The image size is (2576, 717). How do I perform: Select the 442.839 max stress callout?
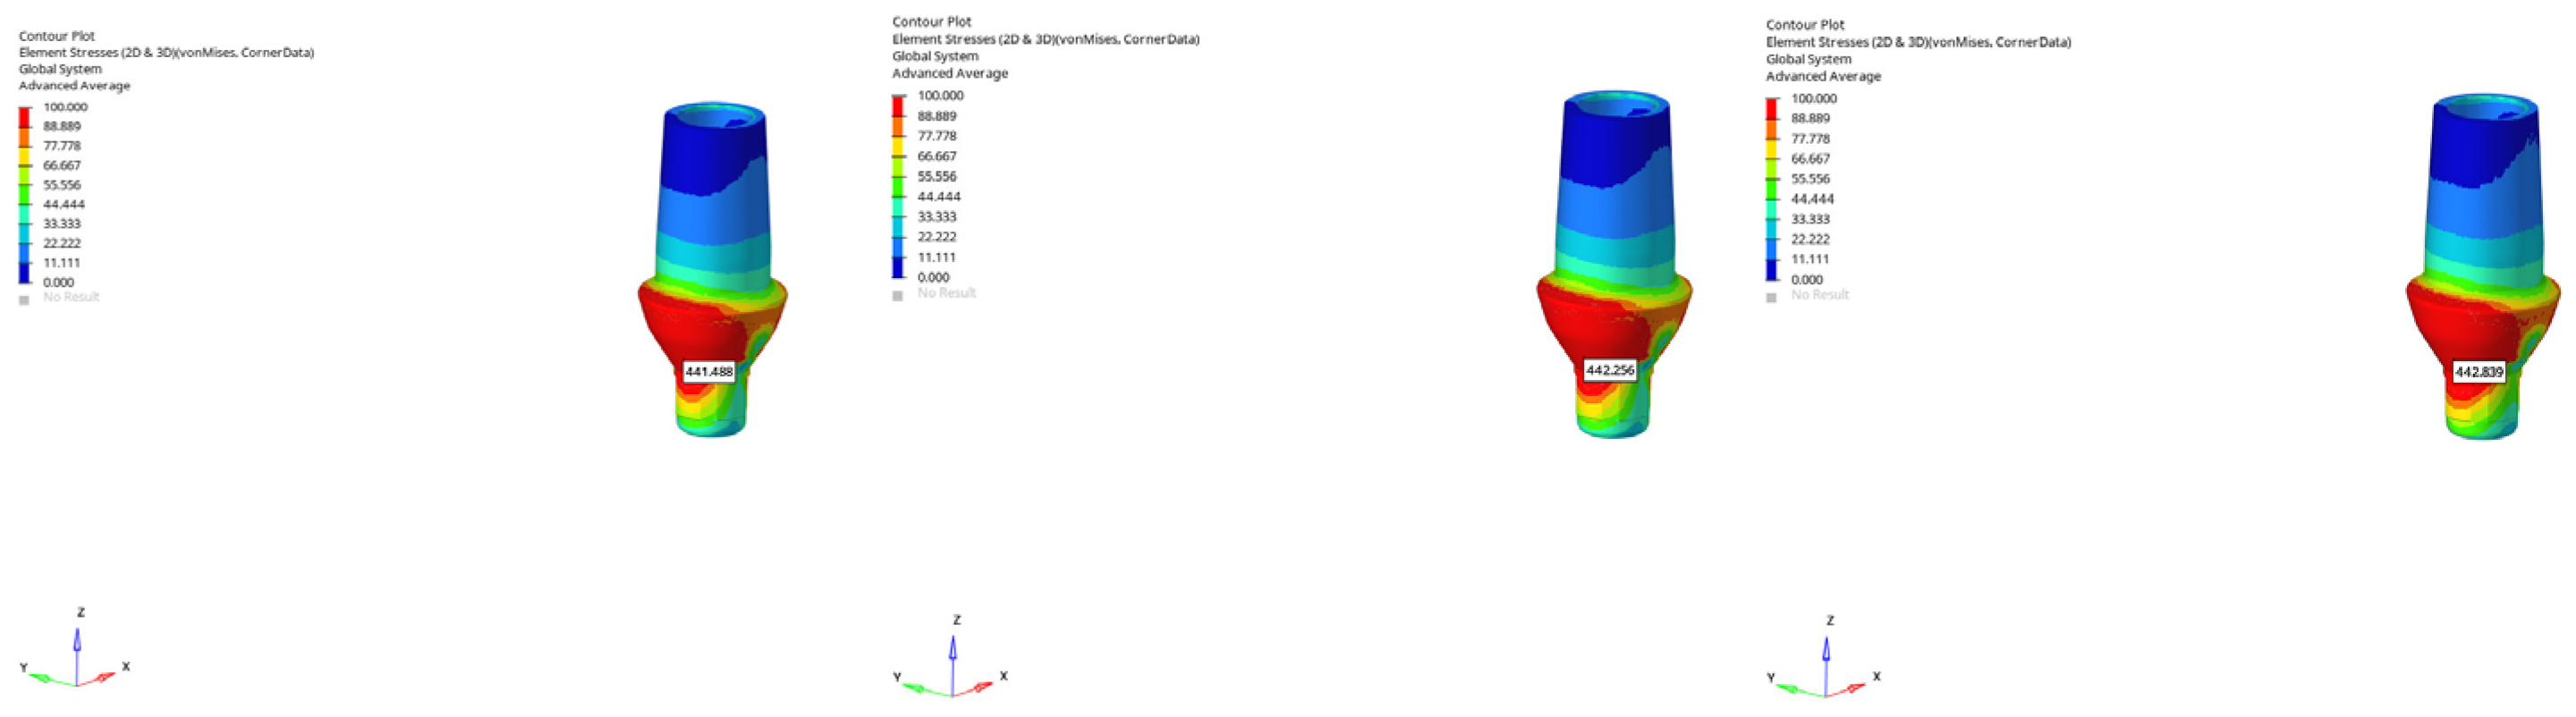2478,371
